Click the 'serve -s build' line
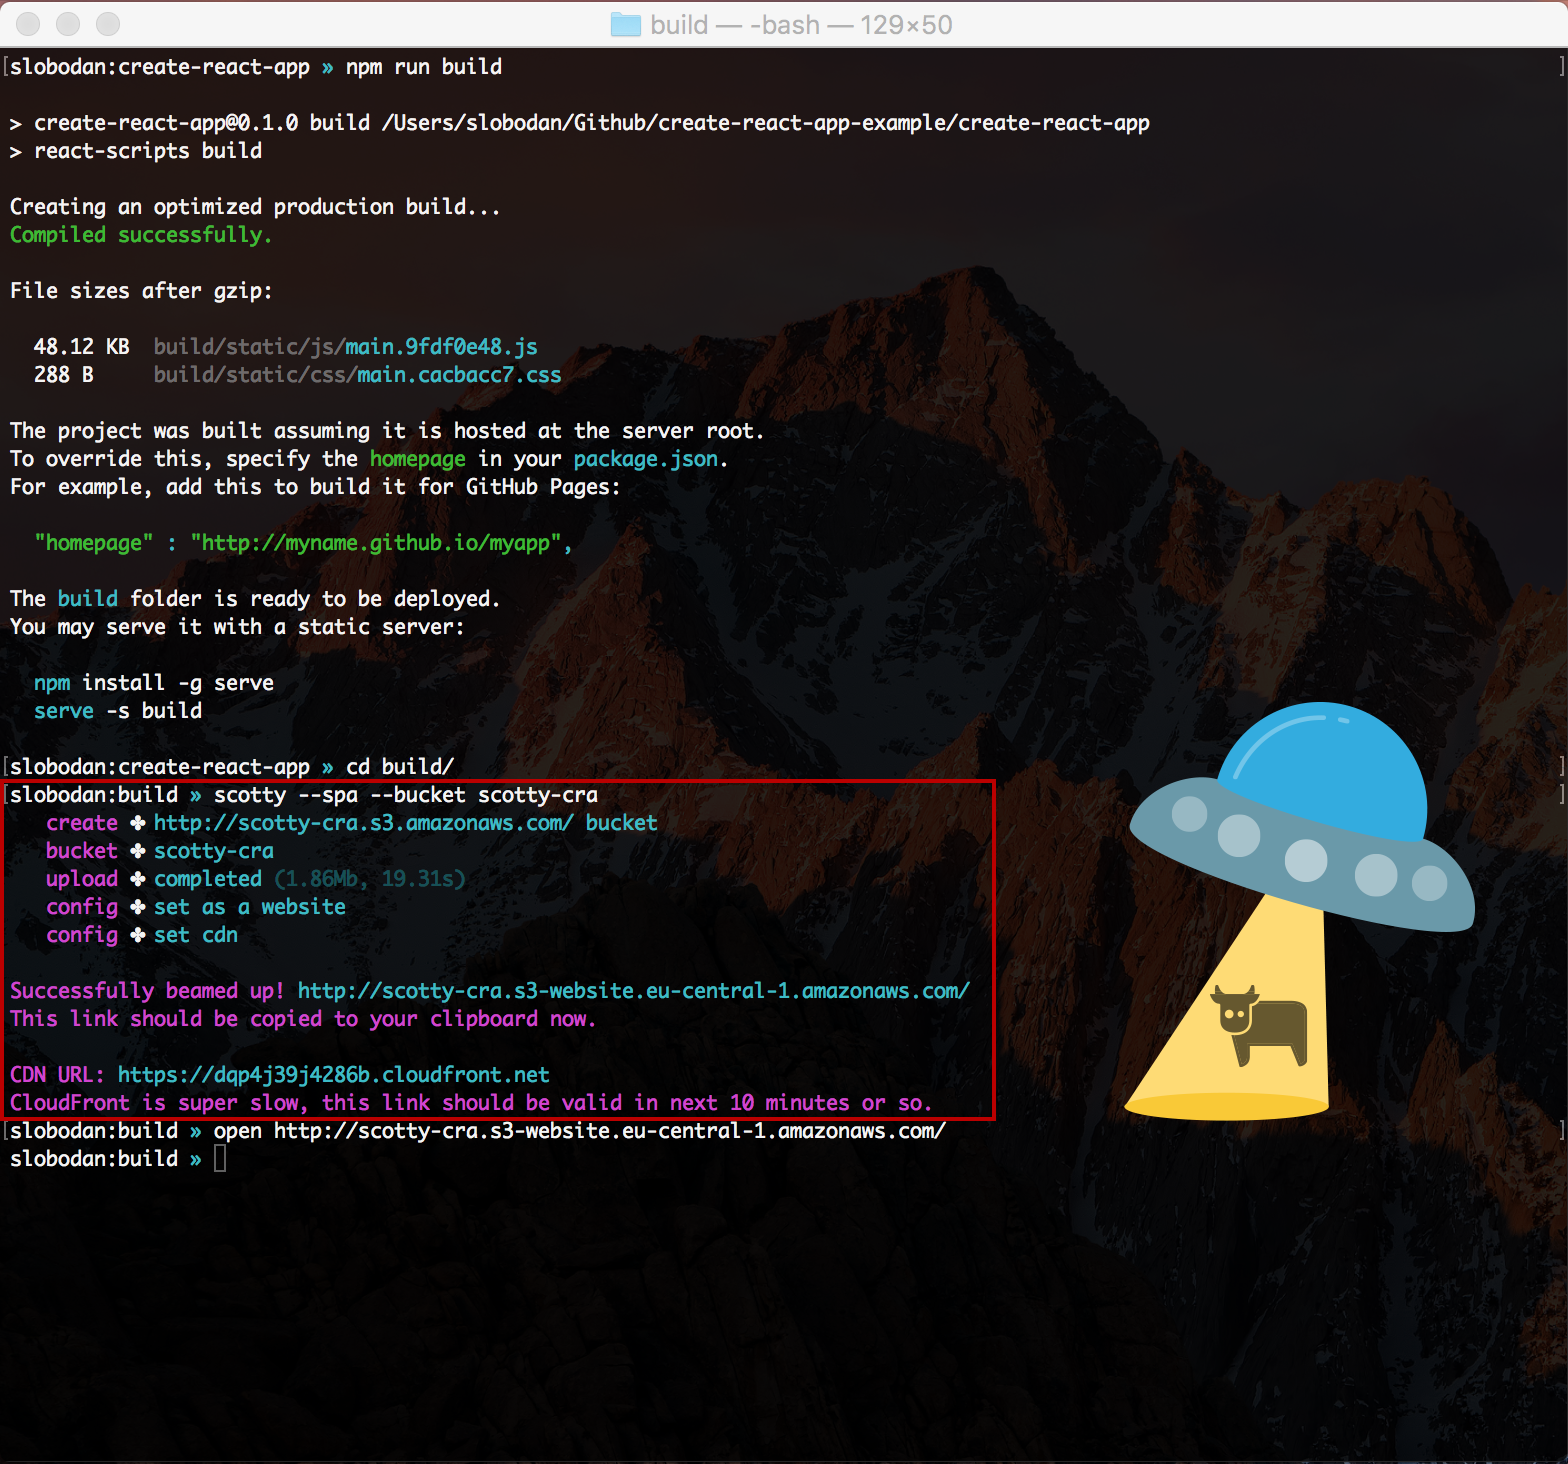The height and width of the screenshot is (1464, 1568). click(118, 711)
